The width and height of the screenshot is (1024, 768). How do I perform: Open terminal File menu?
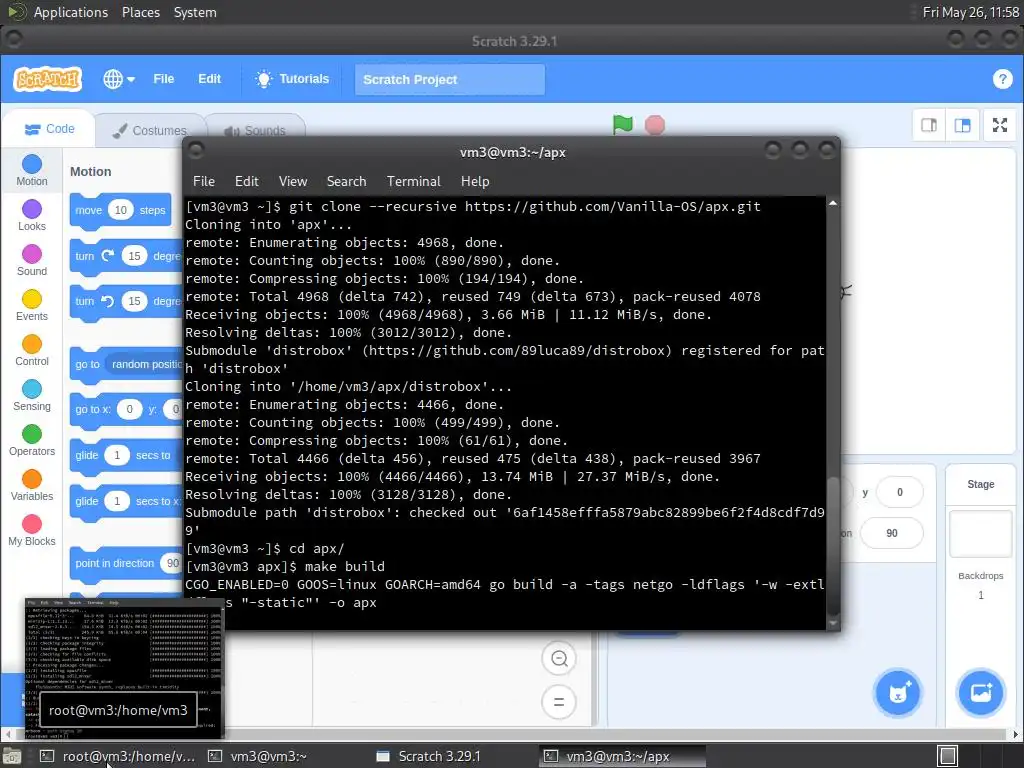click(x=204, y=182)
